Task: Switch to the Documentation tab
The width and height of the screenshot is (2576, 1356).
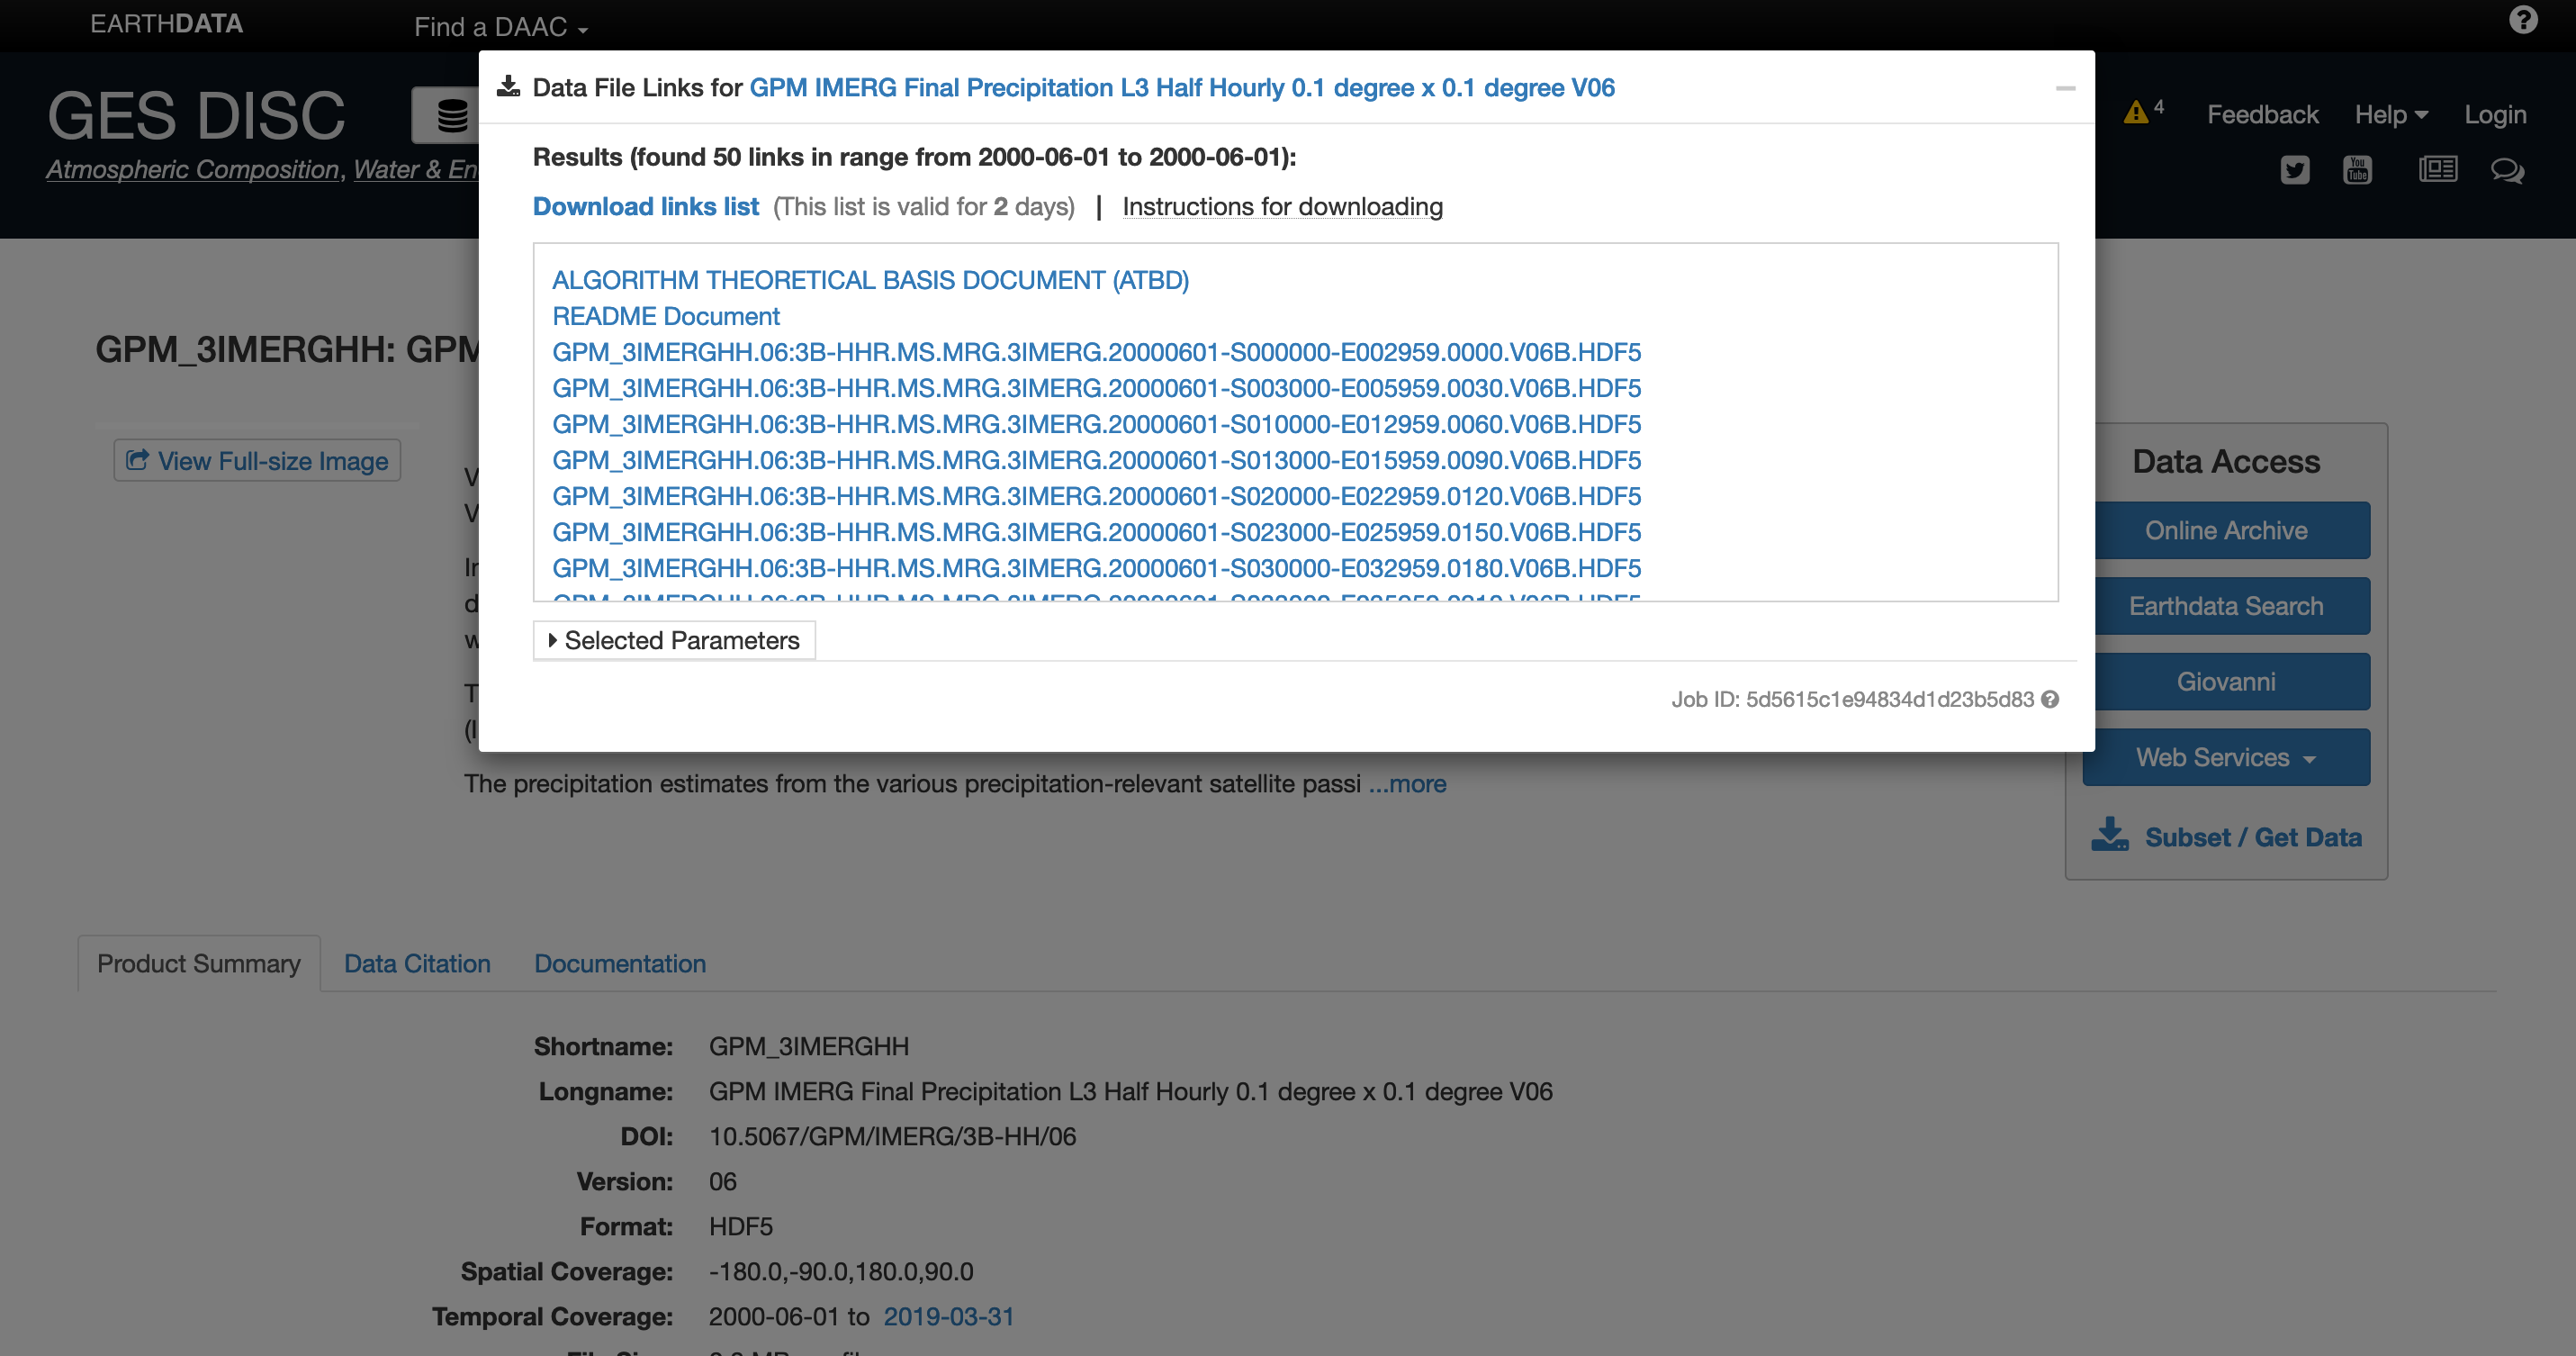Action: 620,963
